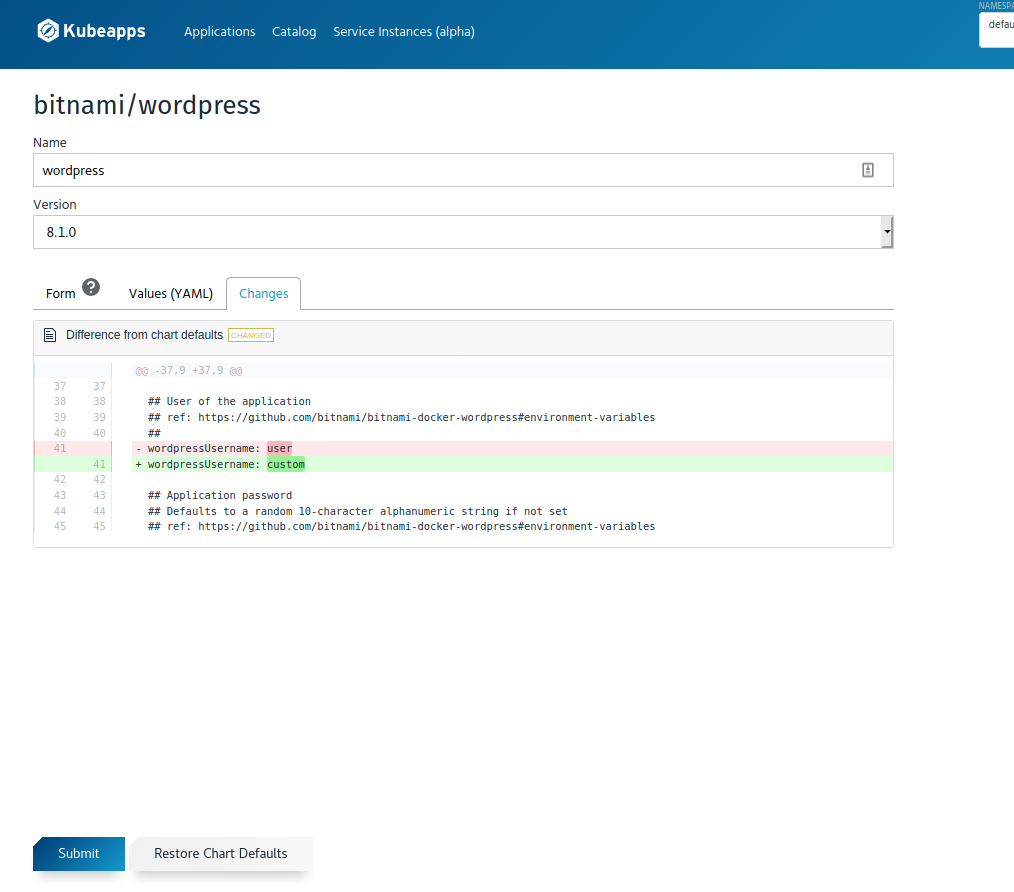Open the Version dropdown arrow
The image size is (1014, 892).
point(887,232)
